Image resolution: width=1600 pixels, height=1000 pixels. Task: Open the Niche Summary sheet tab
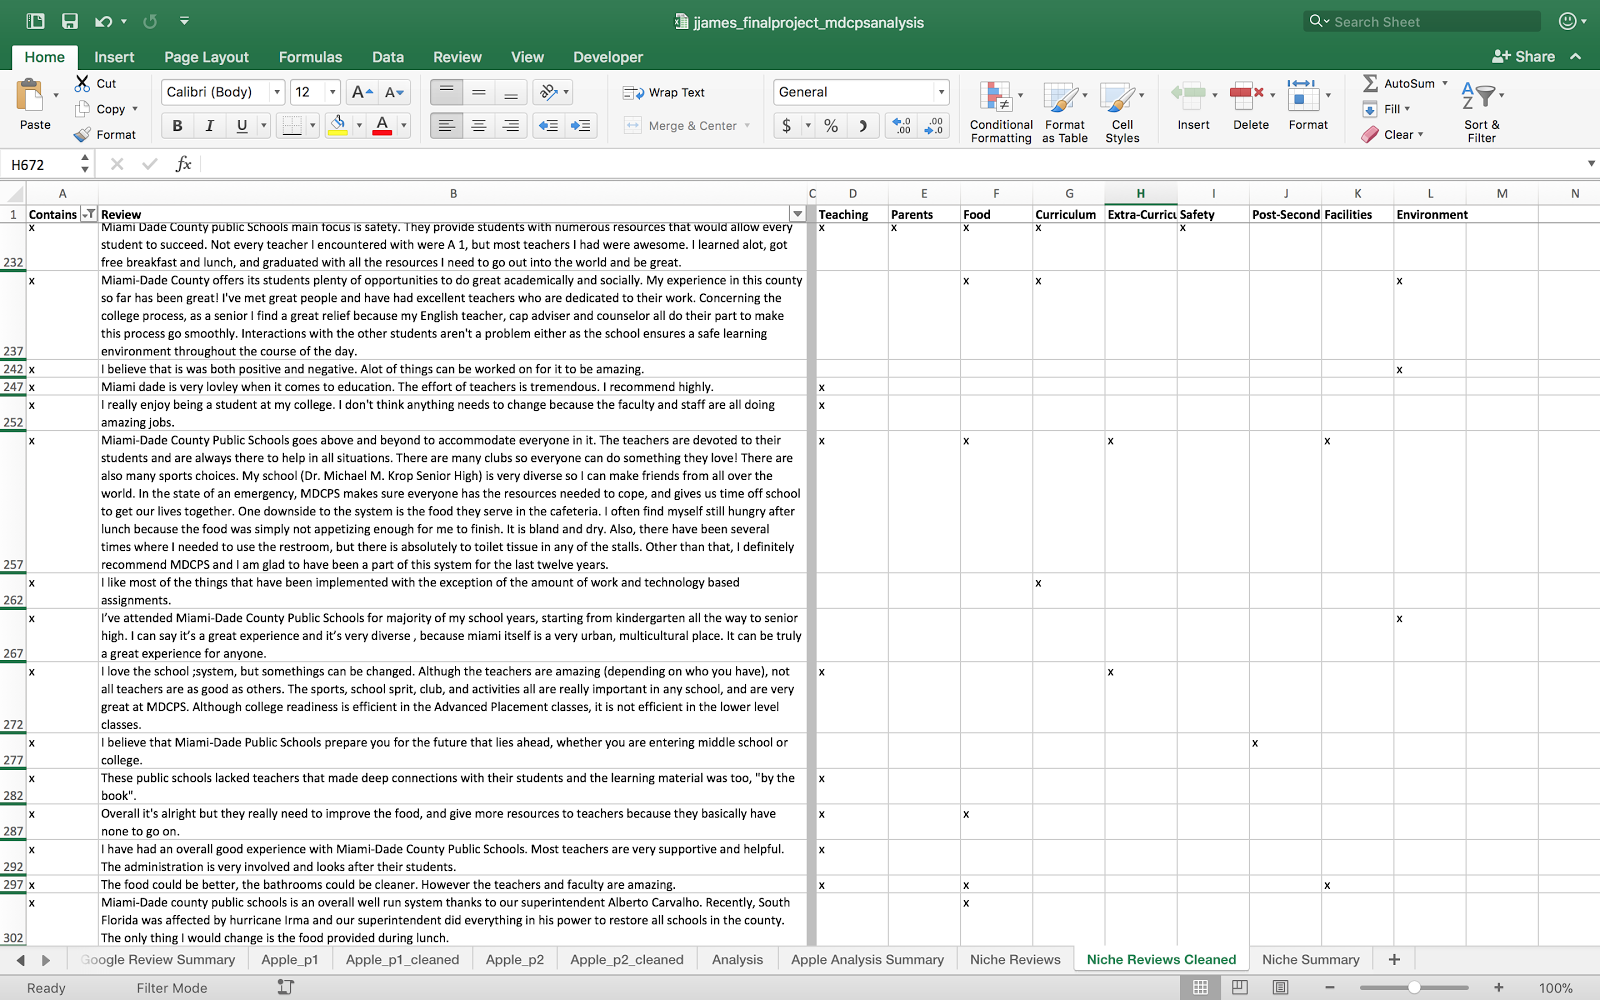[x=1310, y=960]
